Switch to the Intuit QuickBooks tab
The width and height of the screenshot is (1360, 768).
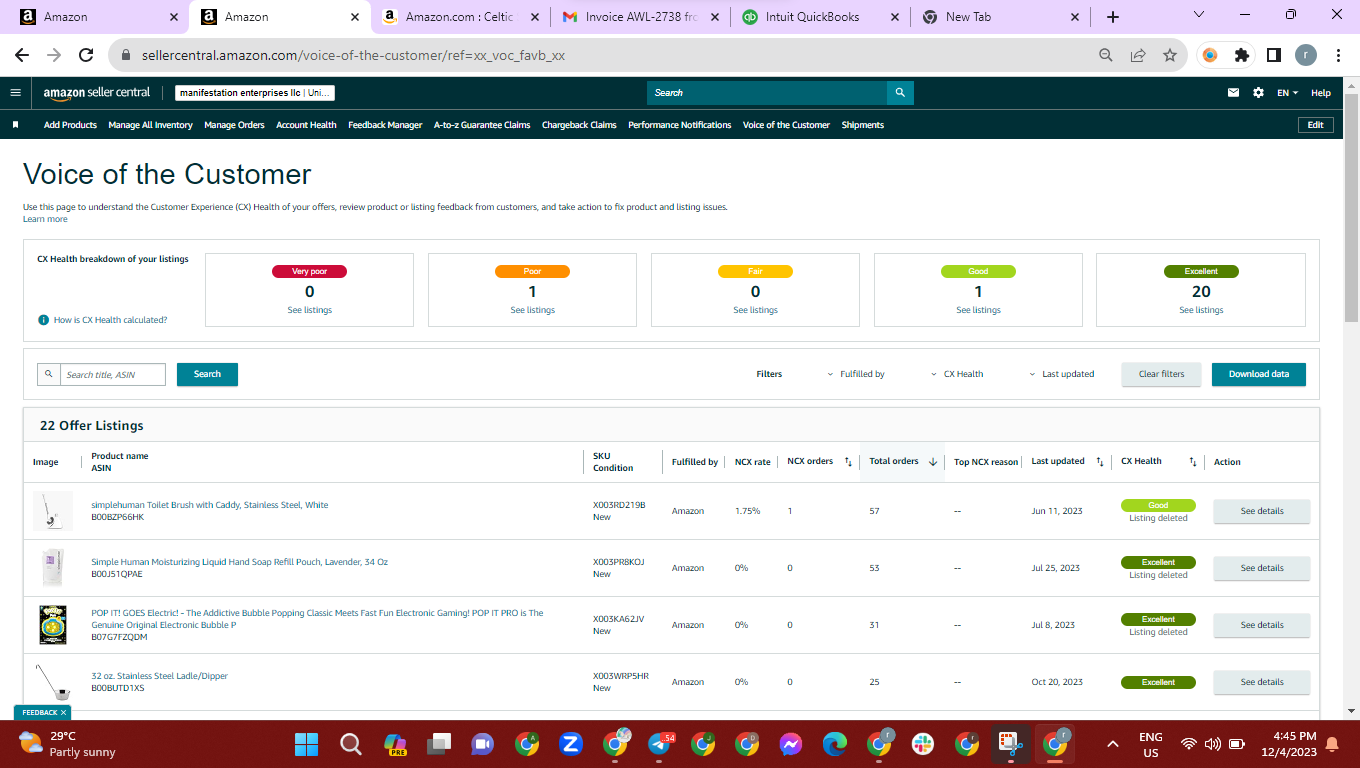(x=820, y=17)
